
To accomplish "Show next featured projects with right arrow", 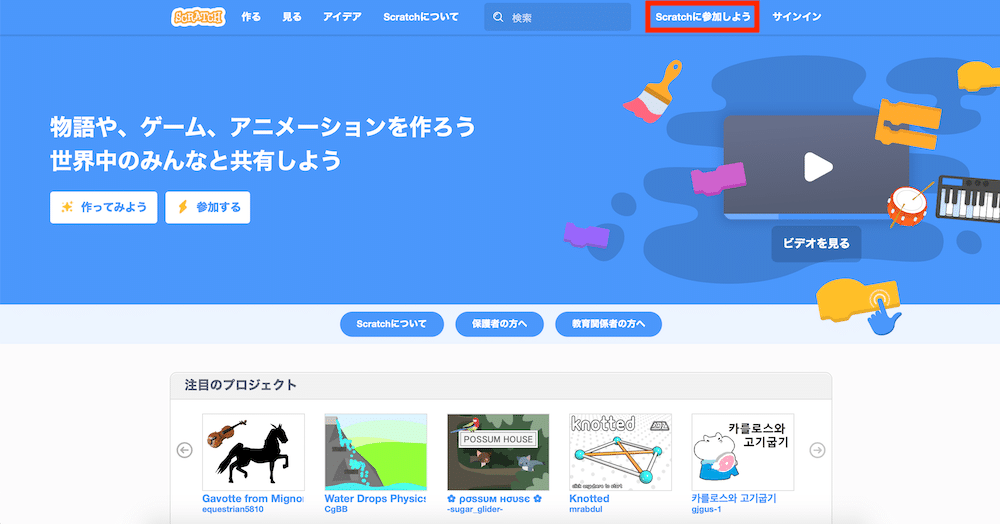I will click(817, 450).
